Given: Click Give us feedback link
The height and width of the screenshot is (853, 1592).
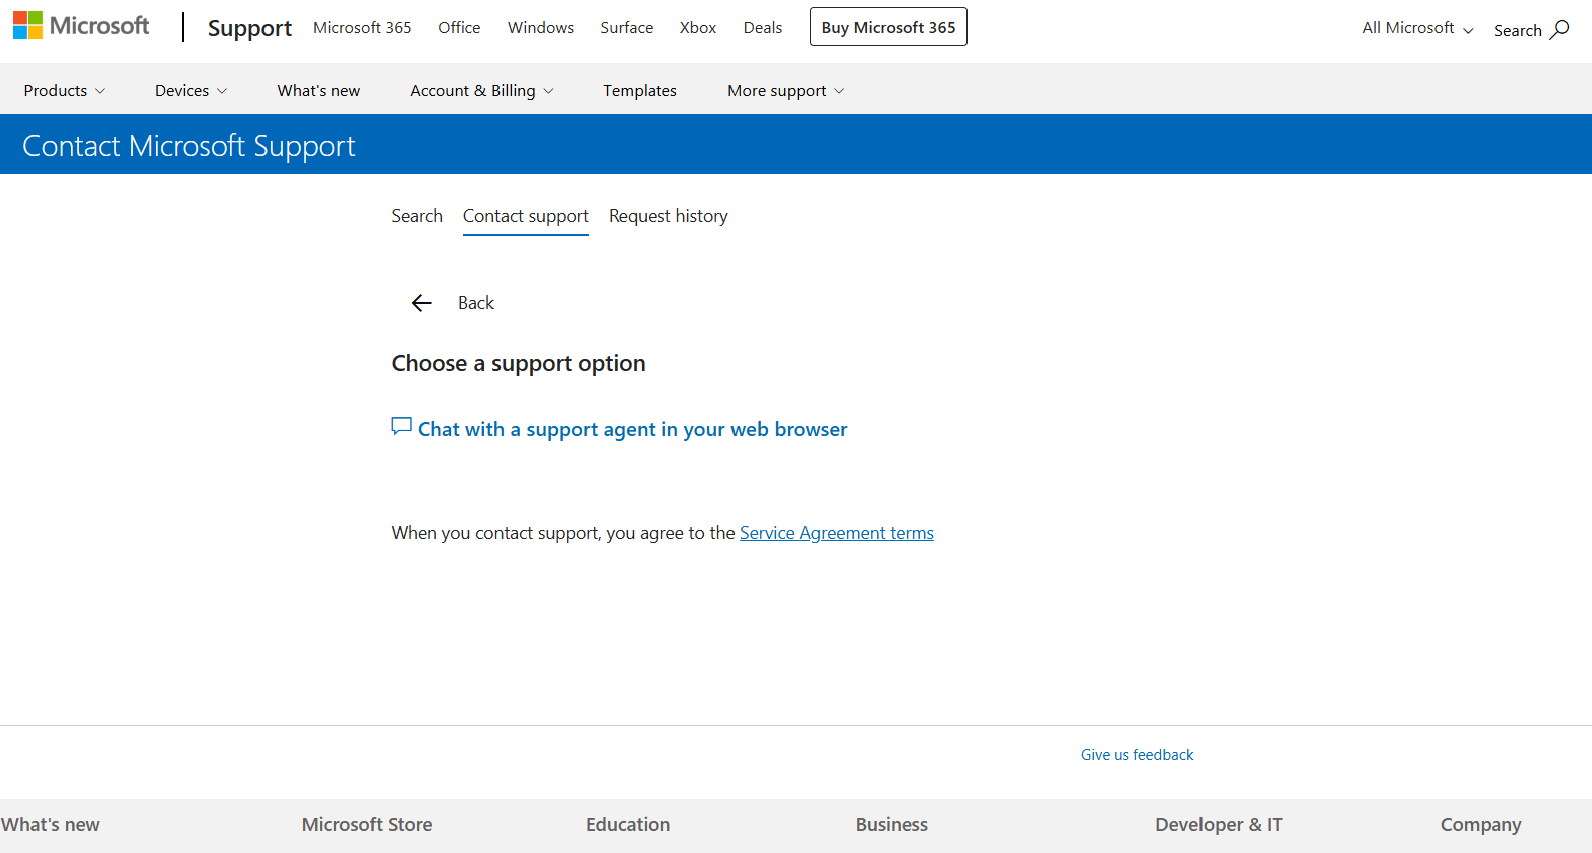Looking at the screenshot, I should (x=1137, y=755).
